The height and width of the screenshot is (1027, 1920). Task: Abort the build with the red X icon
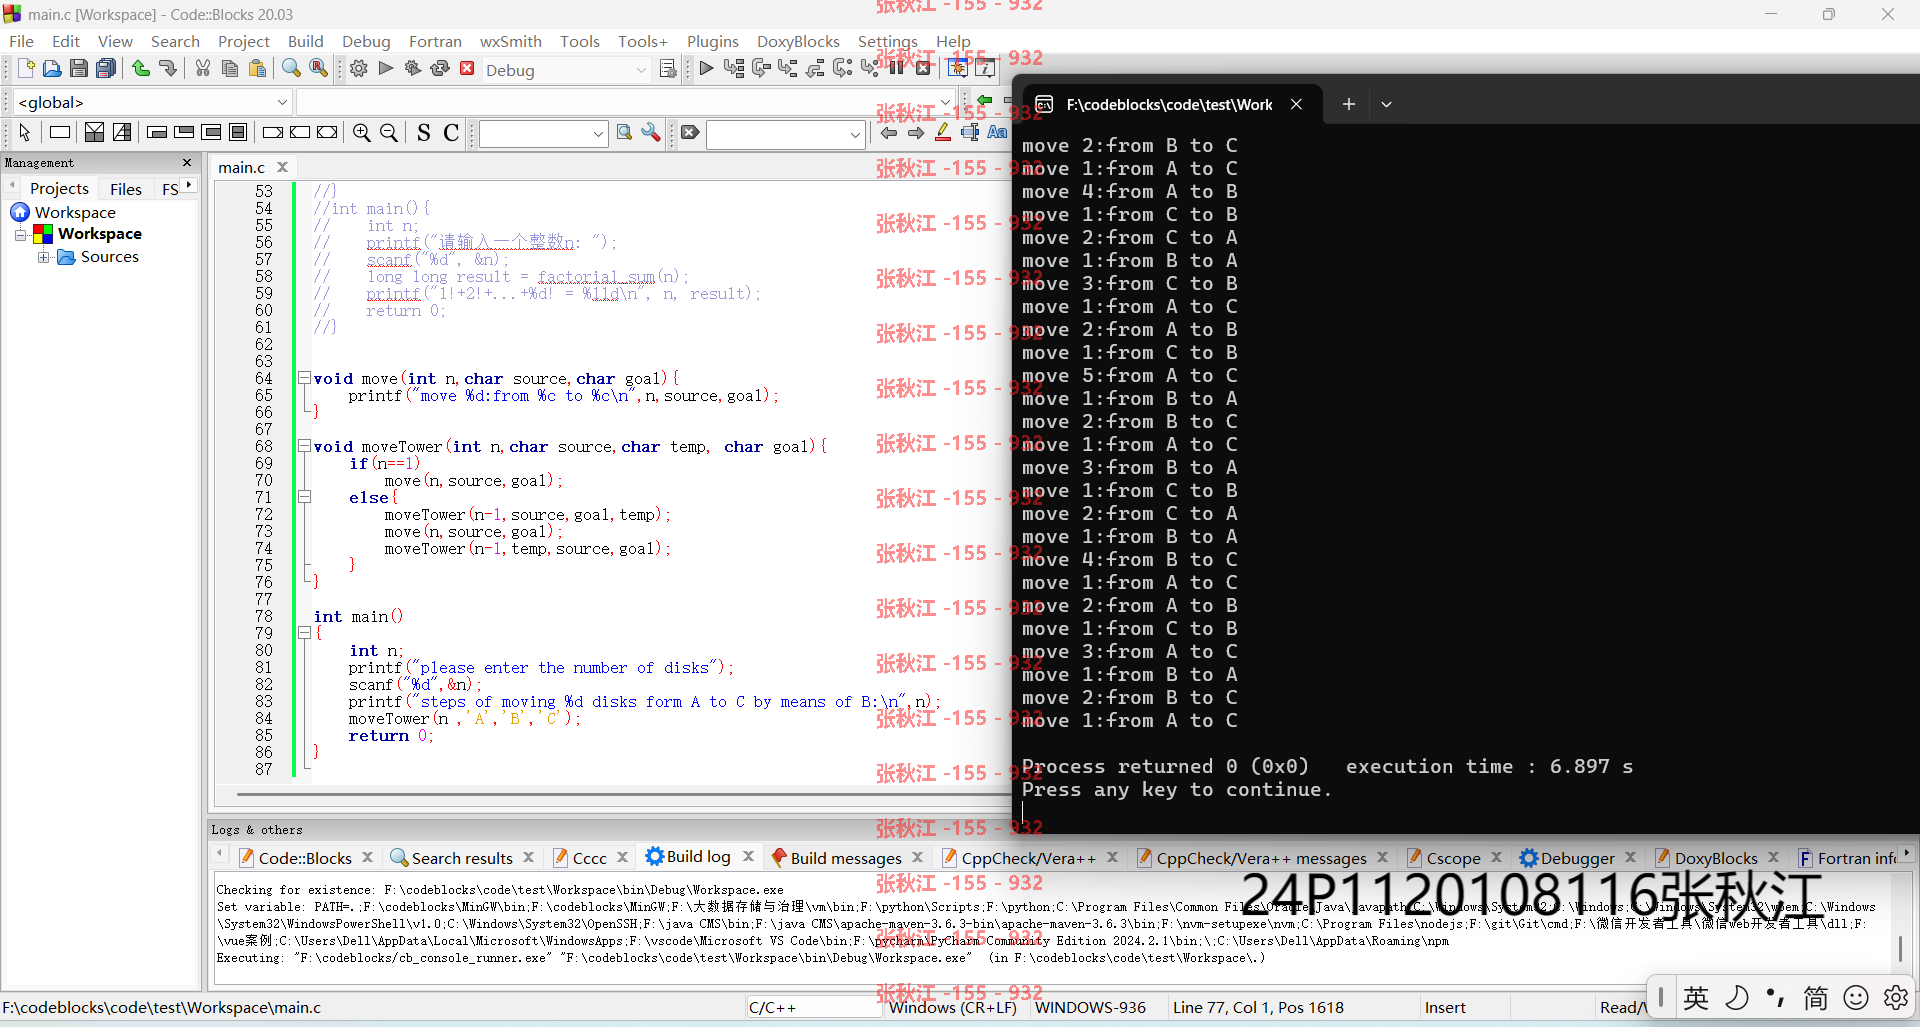coord(467,69)
